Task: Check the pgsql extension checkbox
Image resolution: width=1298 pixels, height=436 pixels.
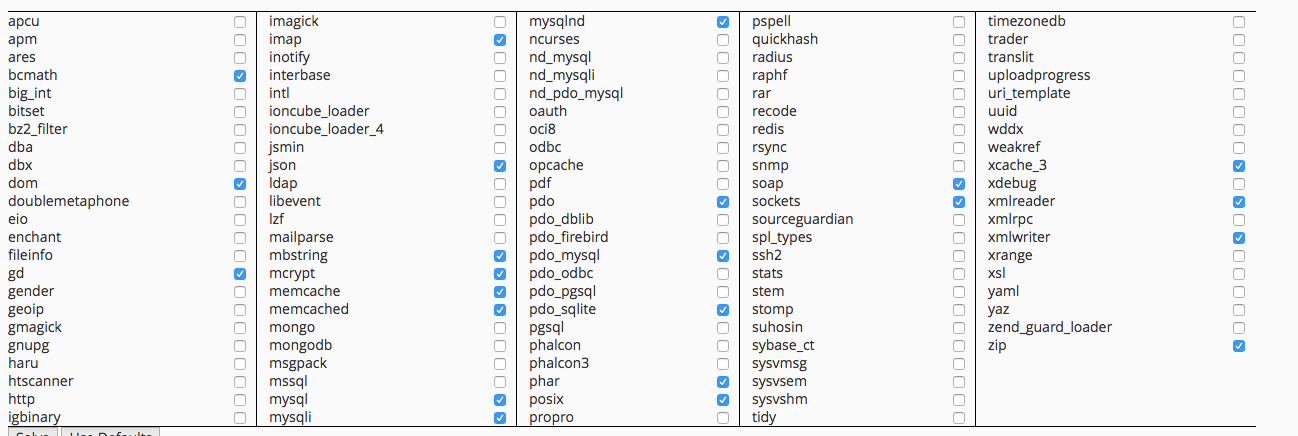Action: pyautogui.click(x=723, y=327)
